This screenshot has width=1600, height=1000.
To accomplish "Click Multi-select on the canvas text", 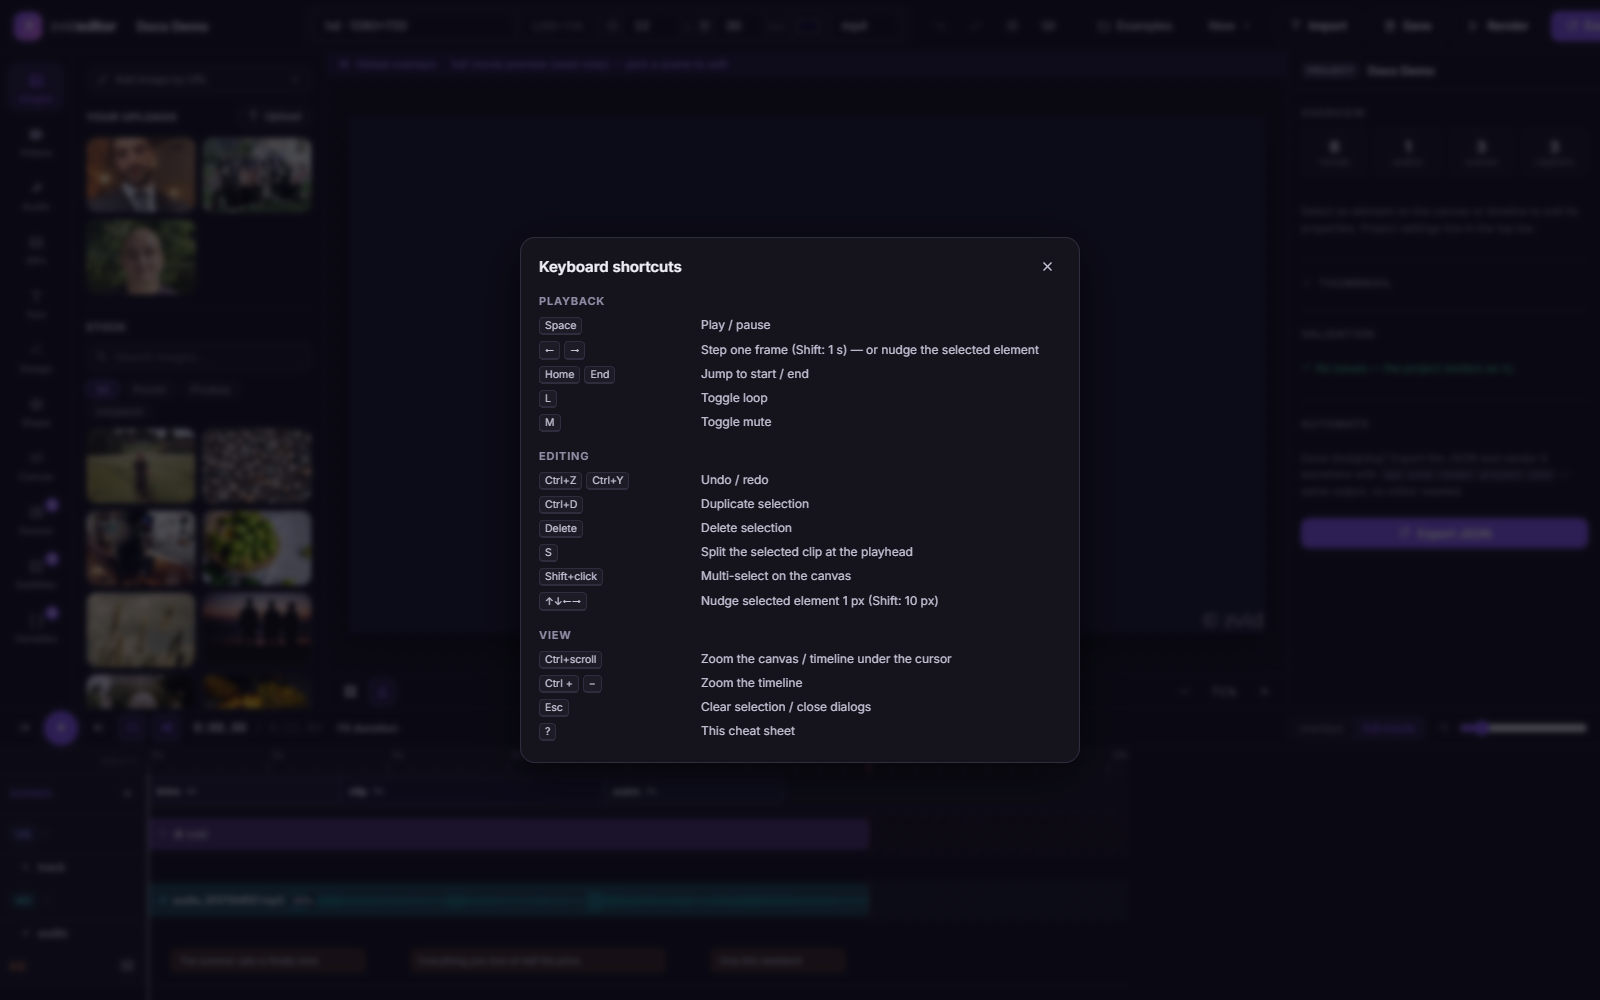I will tap(775, 576).
